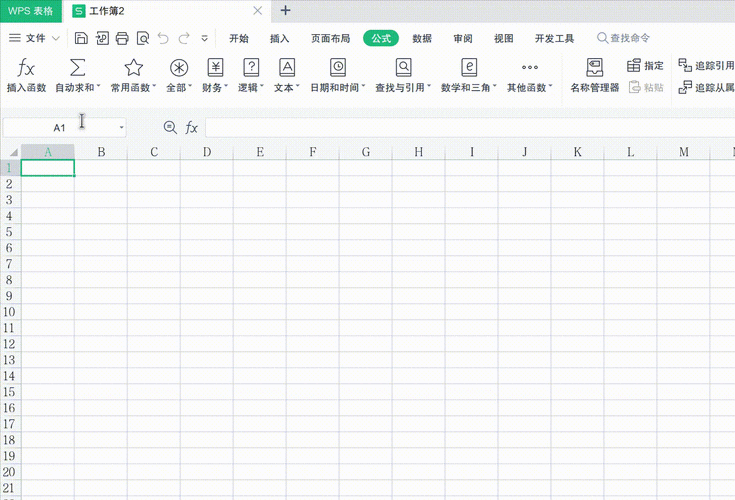Select row 5 header

point(10,232)
